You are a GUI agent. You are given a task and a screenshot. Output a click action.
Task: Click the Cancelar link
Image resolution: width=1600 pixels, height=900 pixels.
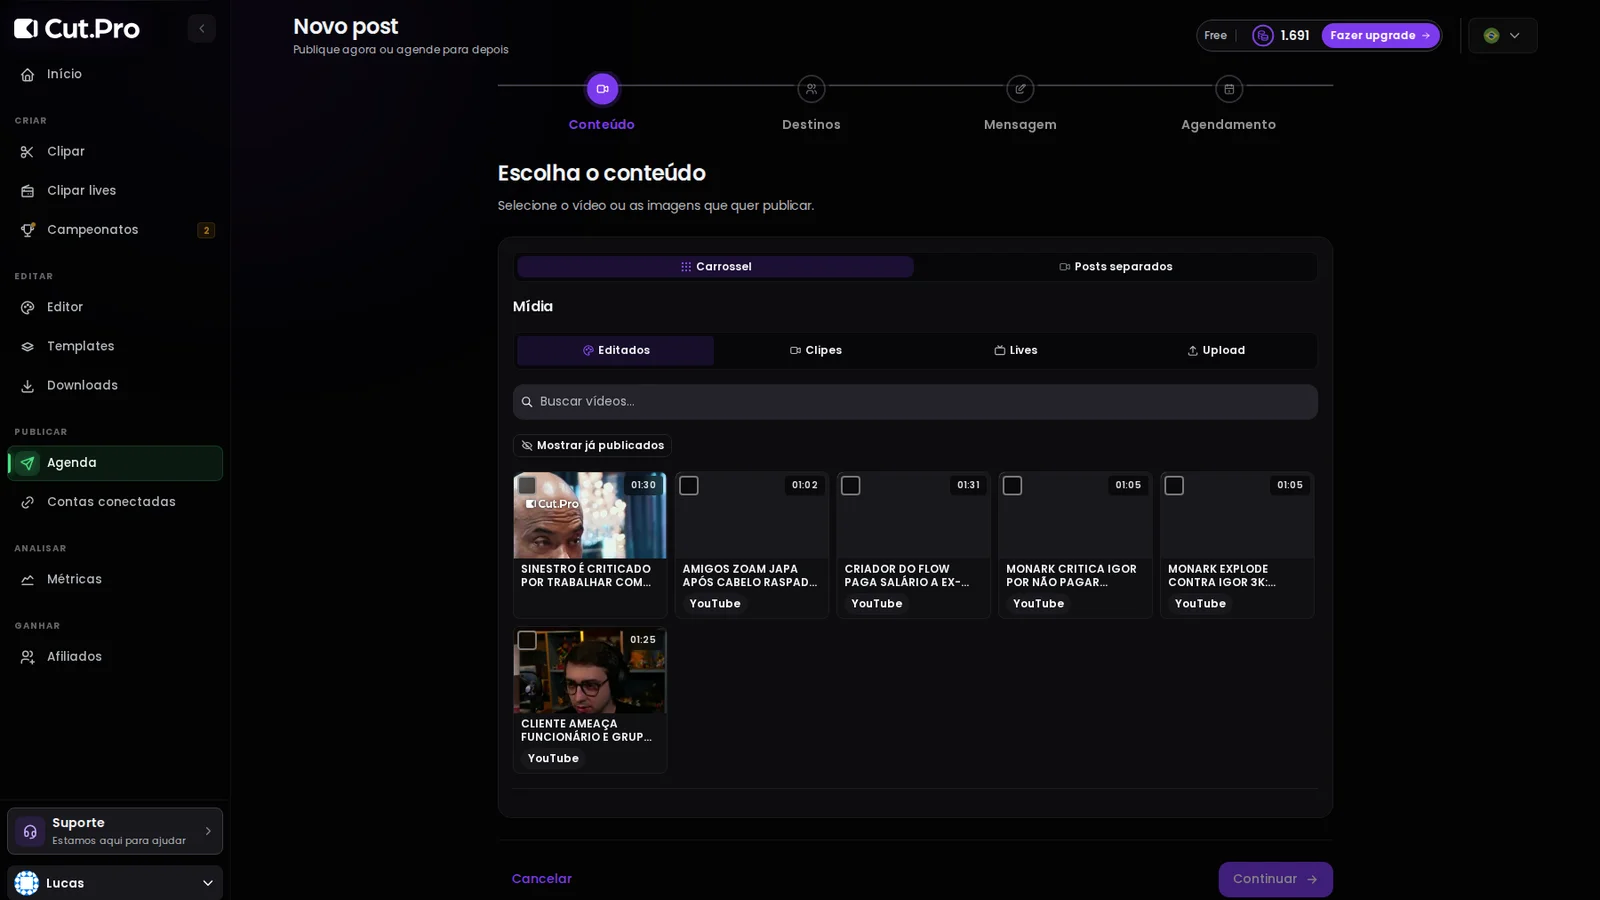[542, 879]
